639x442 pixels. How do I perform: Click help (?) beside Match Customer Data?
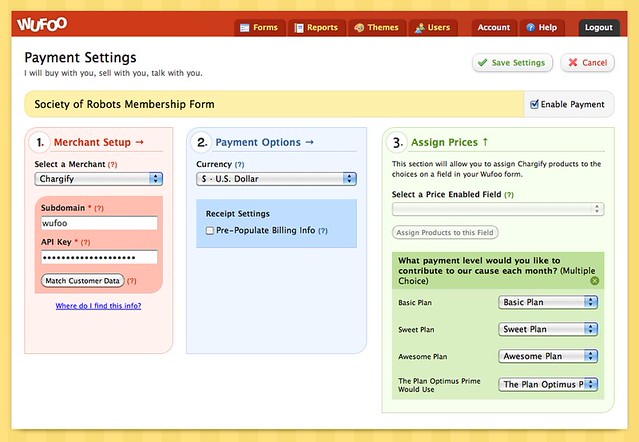(x=131, y=281)
